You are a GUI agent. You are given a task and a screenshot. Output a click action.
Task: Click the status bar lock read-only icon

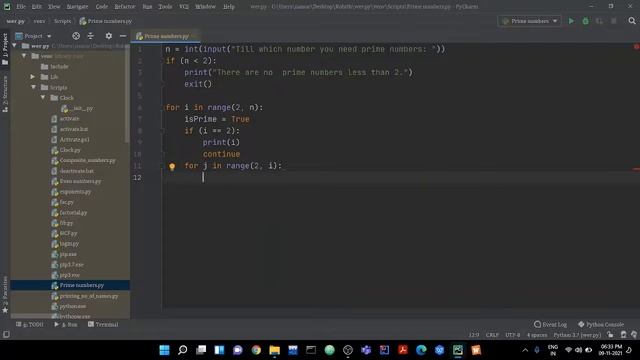[610, 335]
